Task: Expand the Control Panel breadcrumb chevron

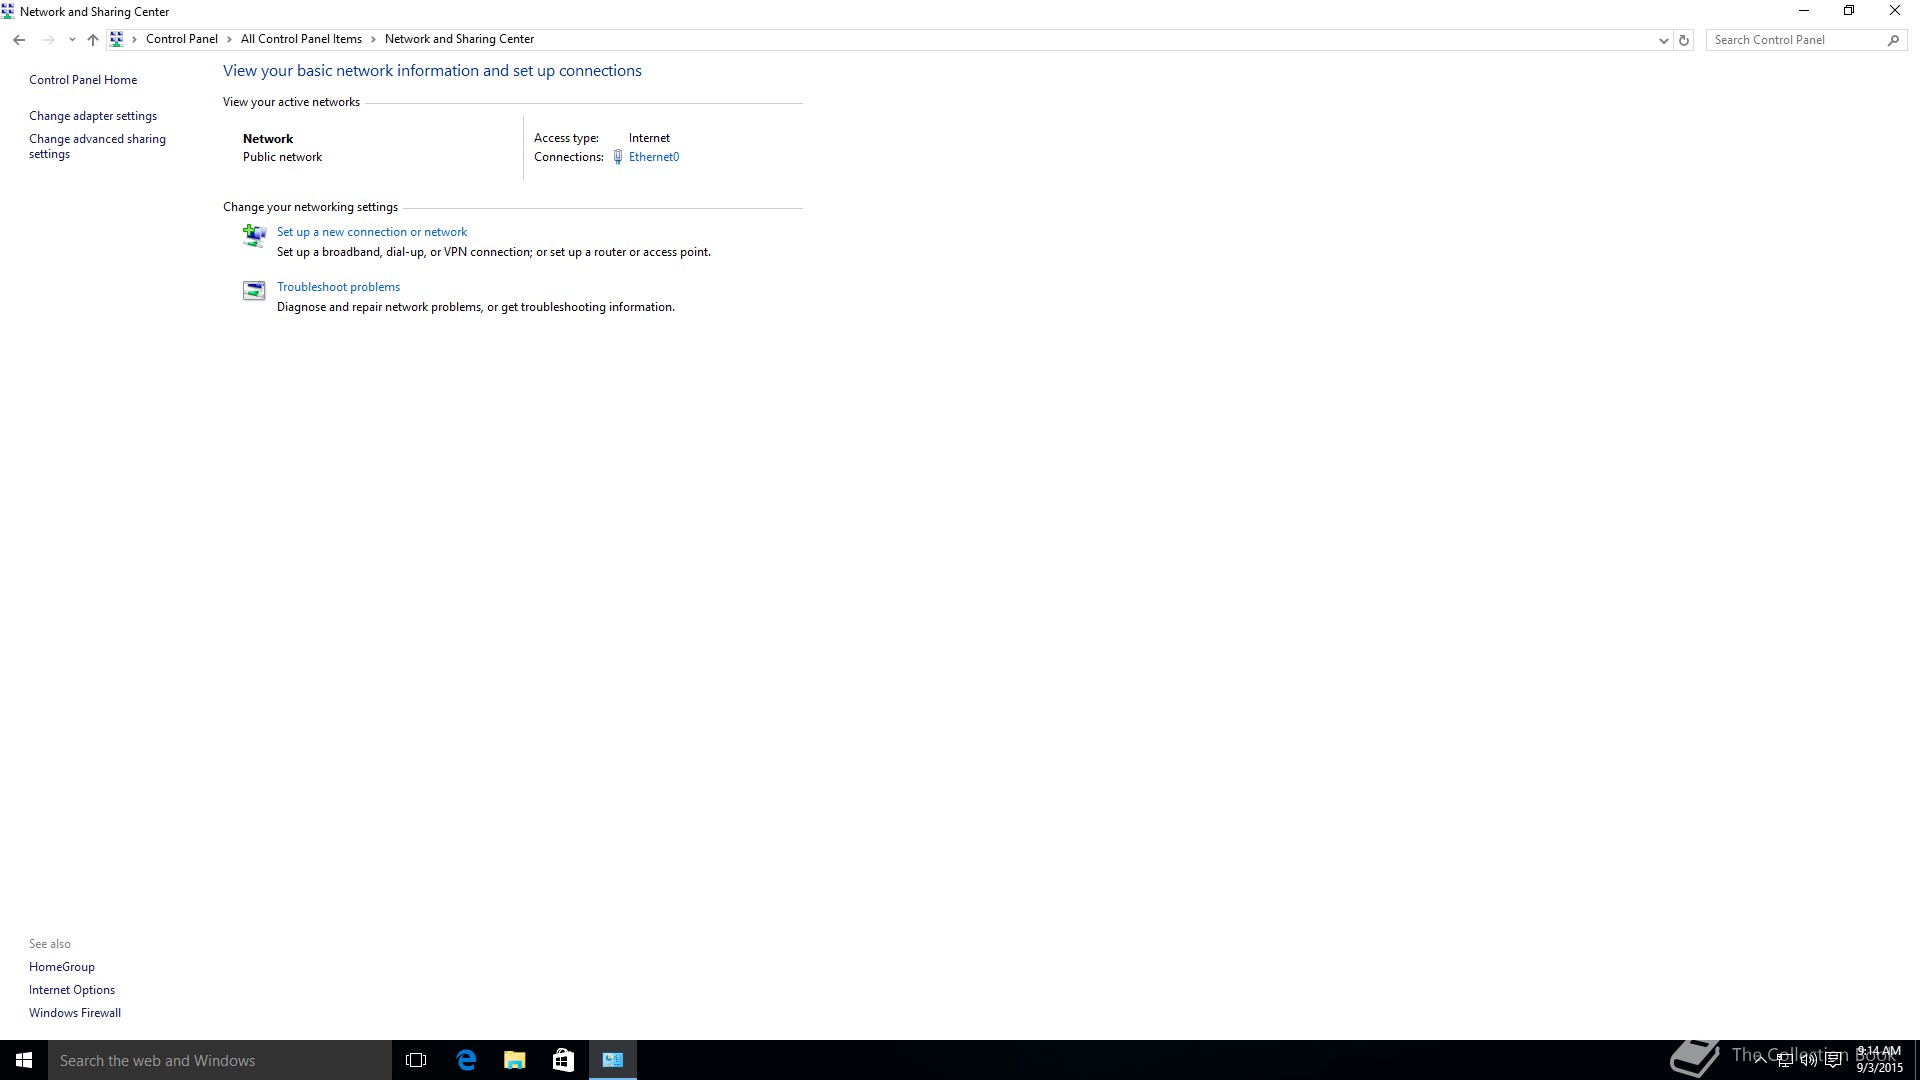Action: [x=229, y=39]
